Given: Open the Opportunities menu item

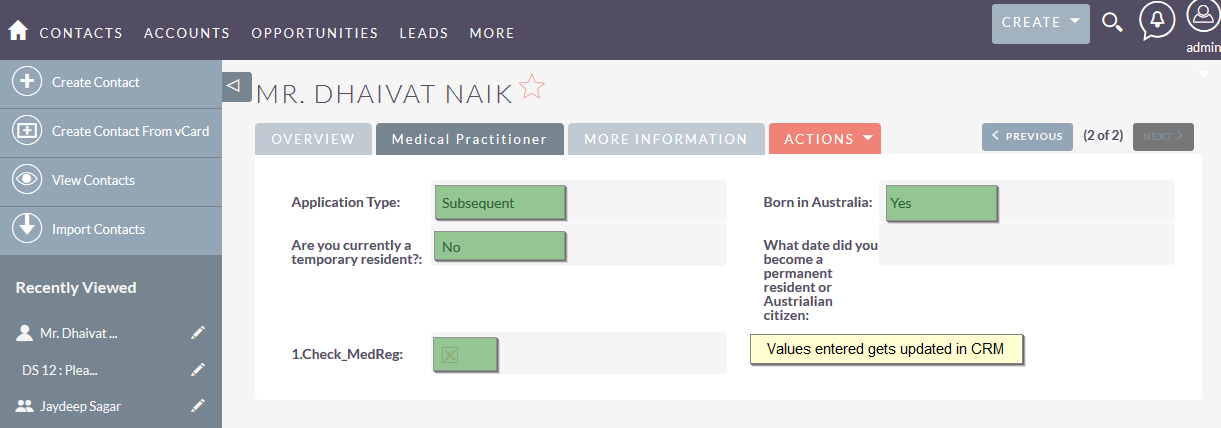Looking at the screenshot, I should (315, 33).
